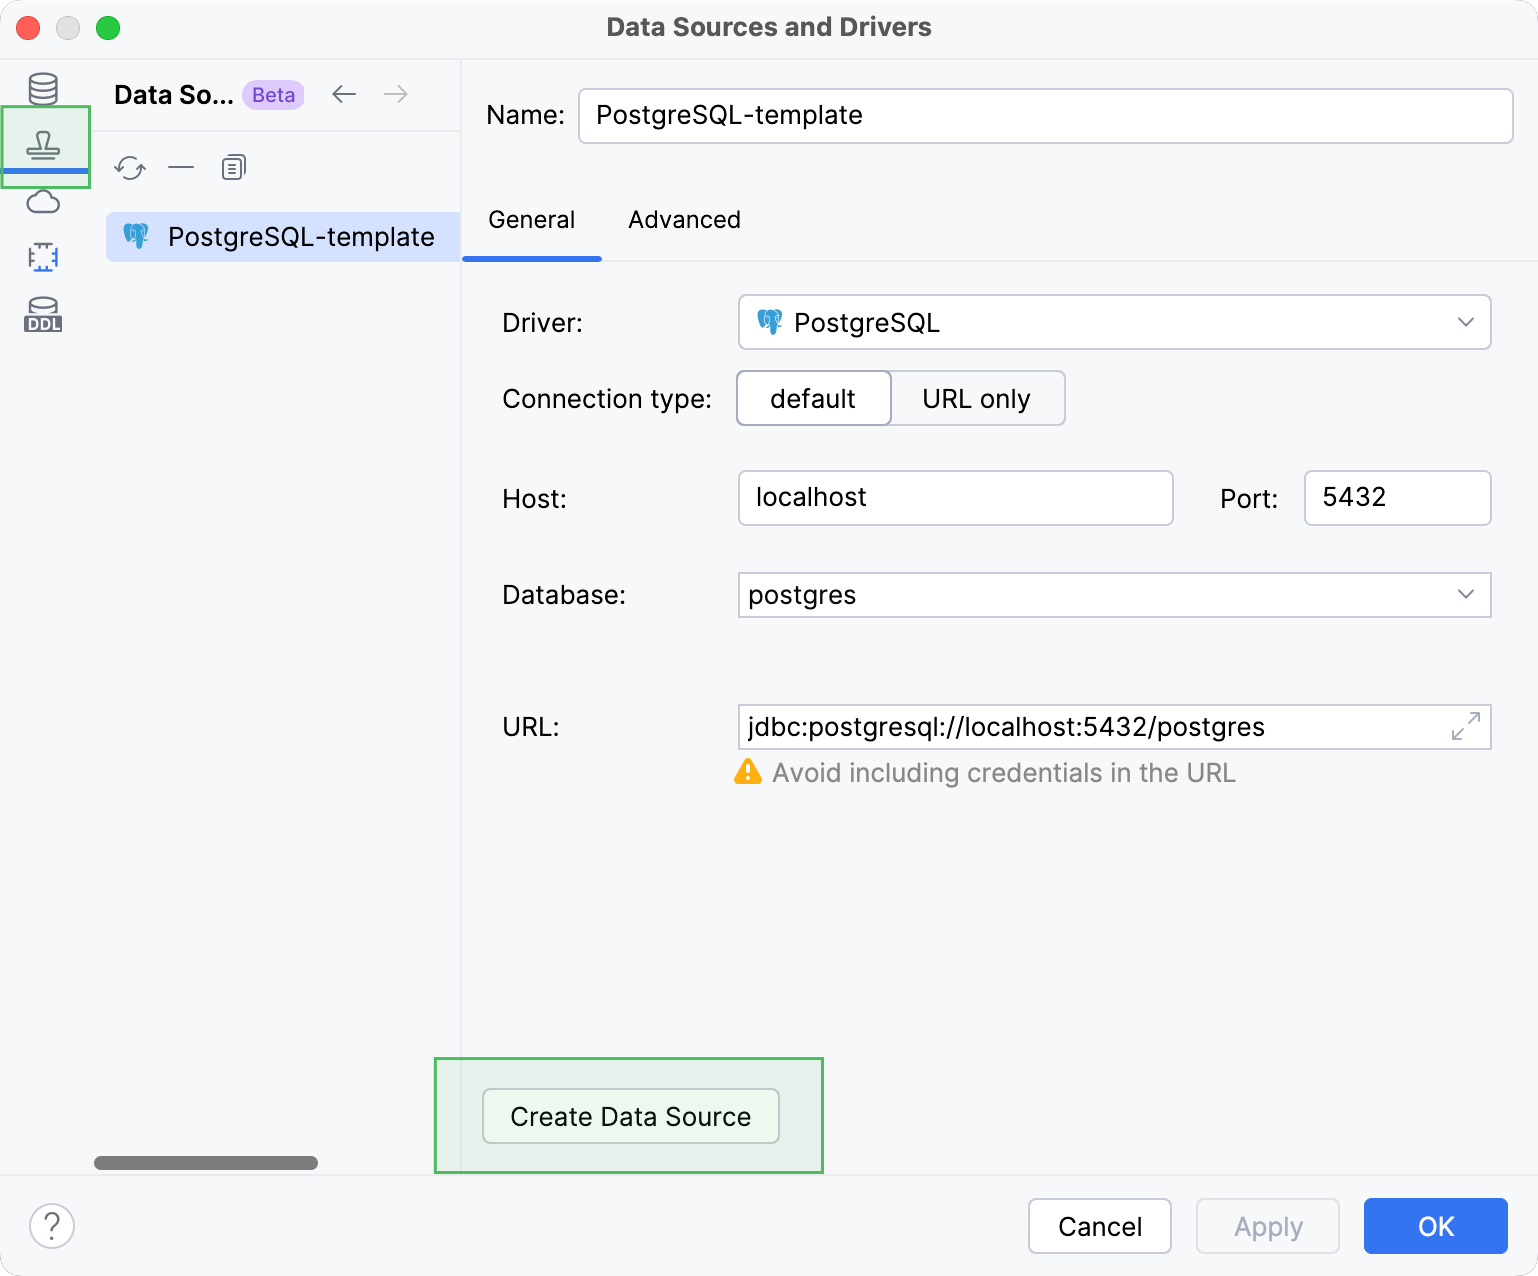This screenshot has height=1276, width=1538.
Task: Switch to the General tab
Action: pyautogui.click(x=531, y=219)
